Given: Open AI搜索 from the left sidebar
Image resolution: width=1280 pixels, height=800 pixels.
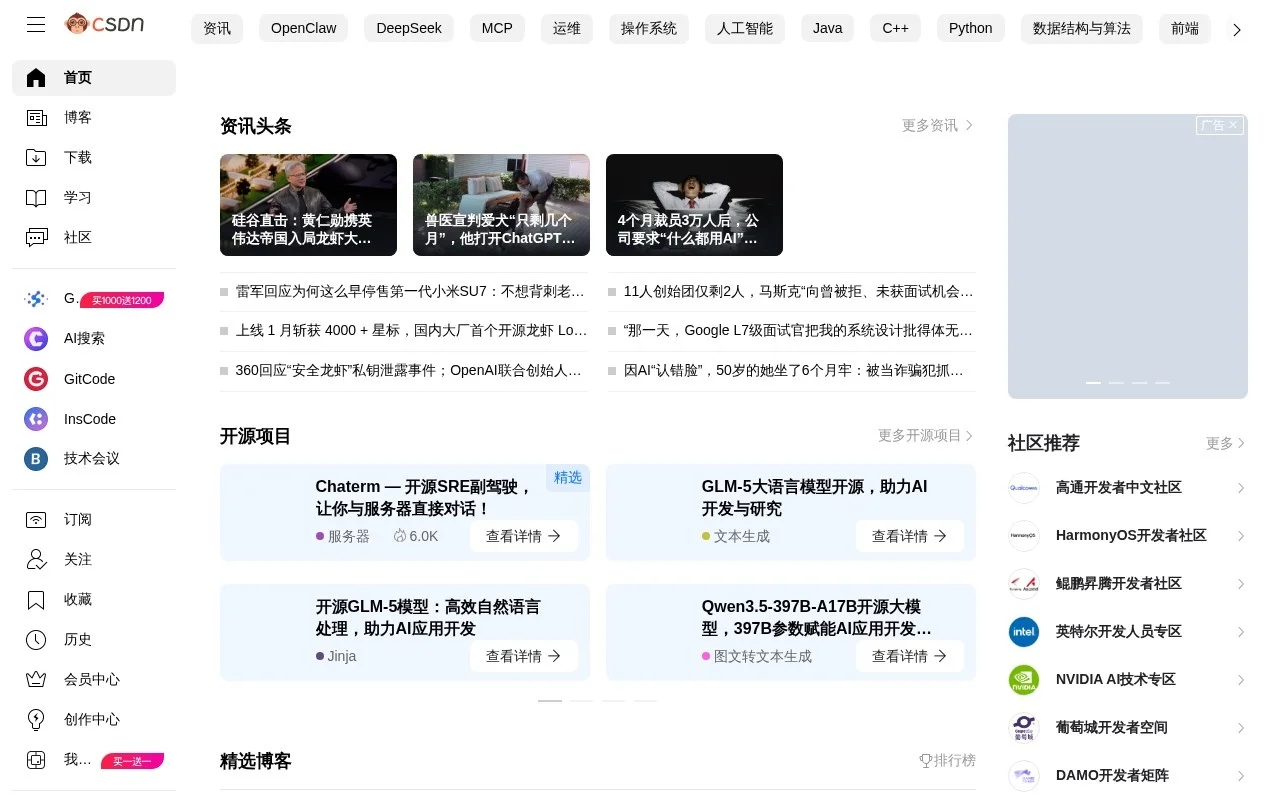Looking at the screenshot, I should pos(85,339).
